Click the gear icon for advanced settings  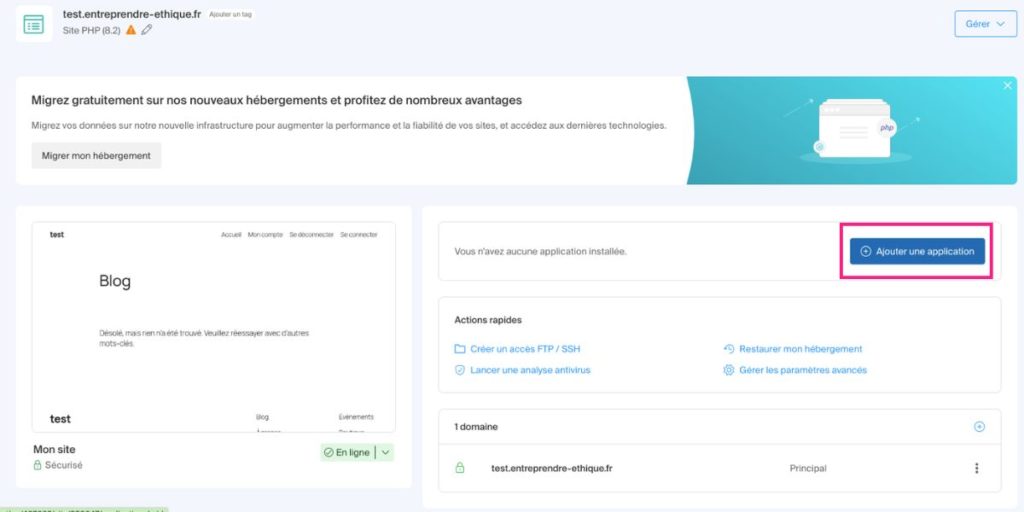[729, 370]
